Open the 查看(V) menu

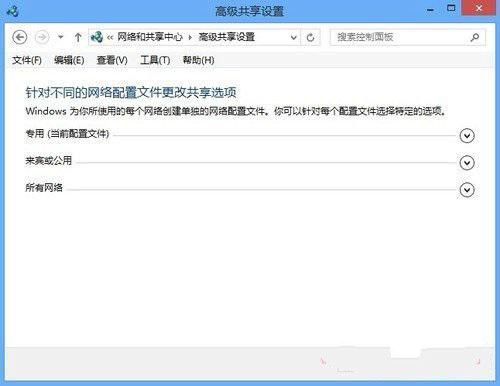pos(112,60)
